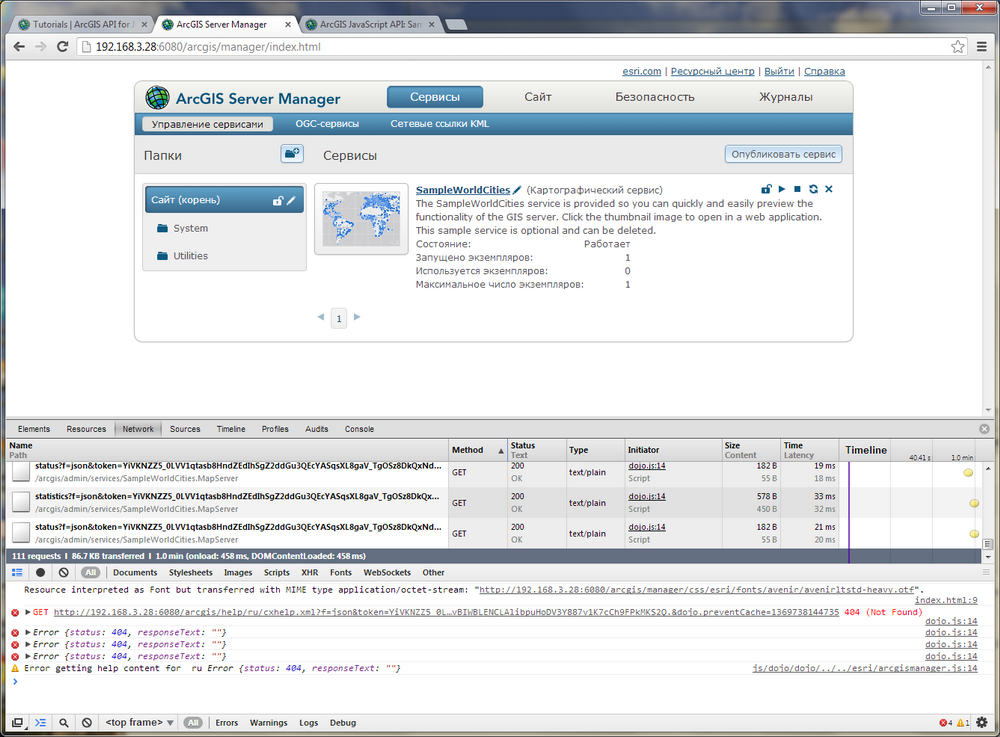This screenshot has height=737, width=1000.
Task: Open the Chrome hamburger menu
Action: click(982, 47)
